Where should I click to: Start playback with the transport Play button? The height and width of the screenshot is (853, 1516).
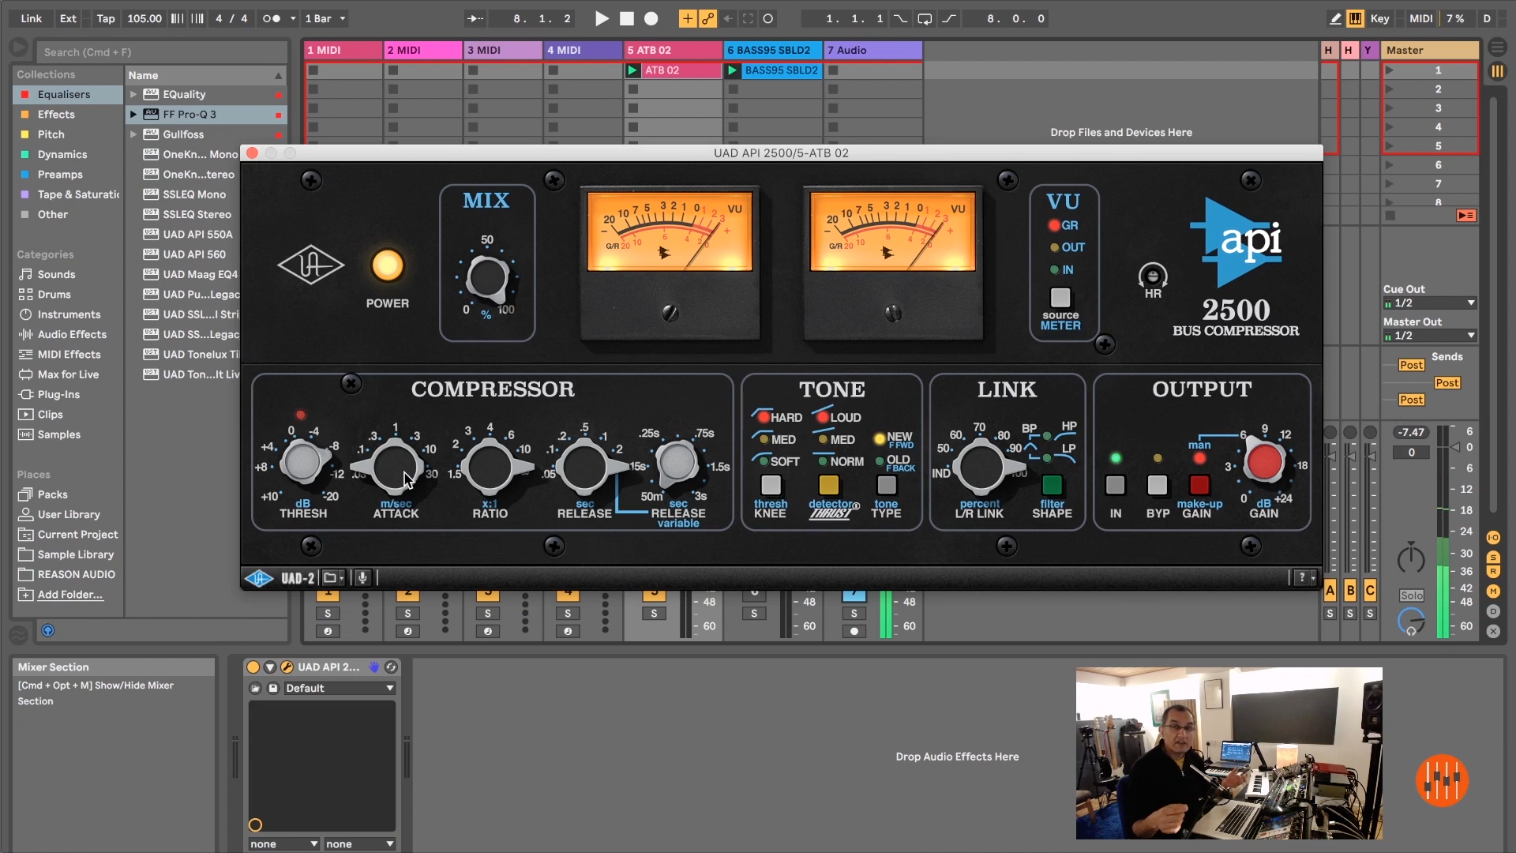pos(602,18)
